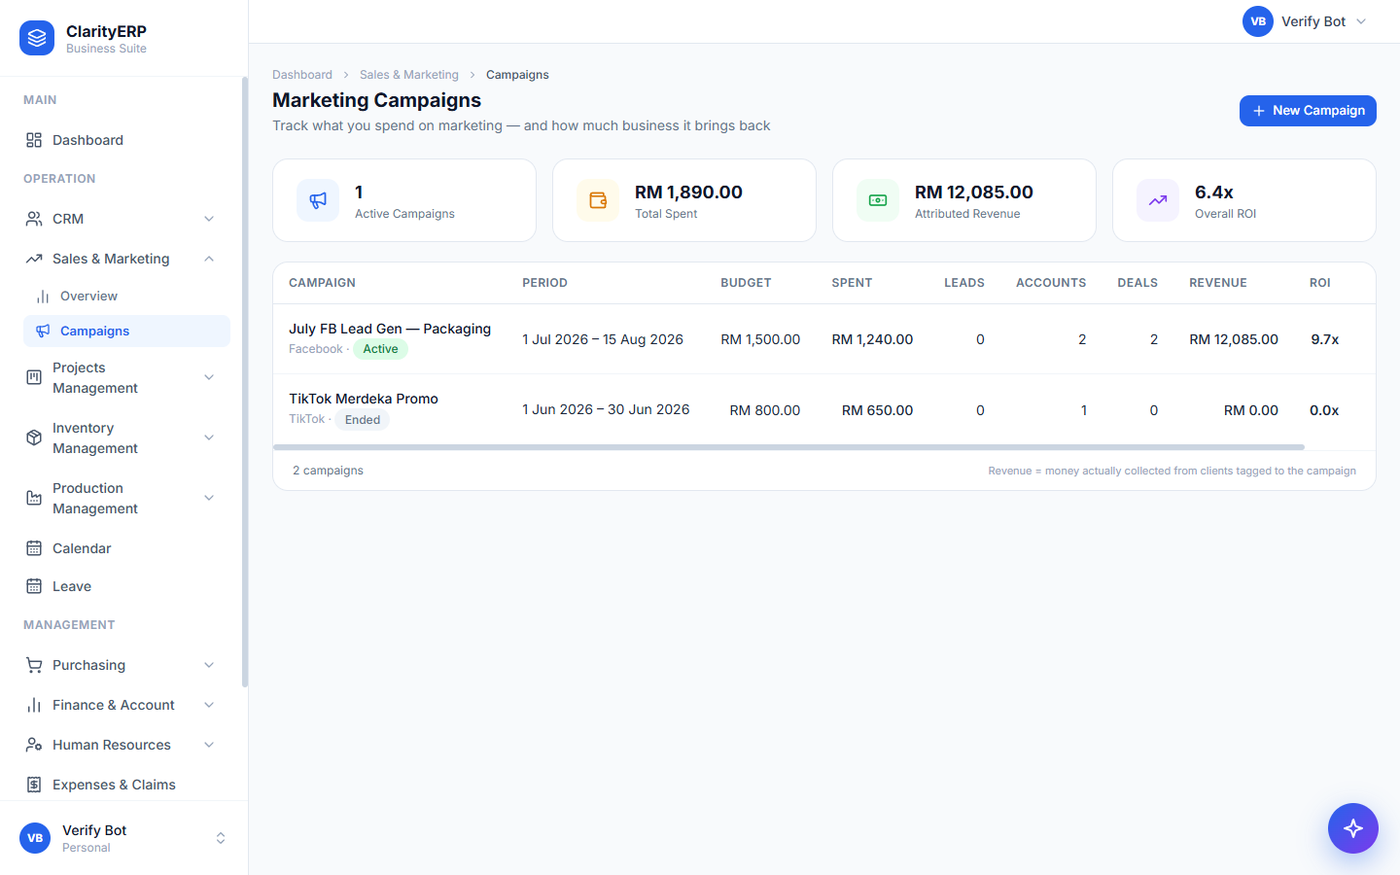Click the Expenses & Claims receipt icon

[x=34, y=785]
